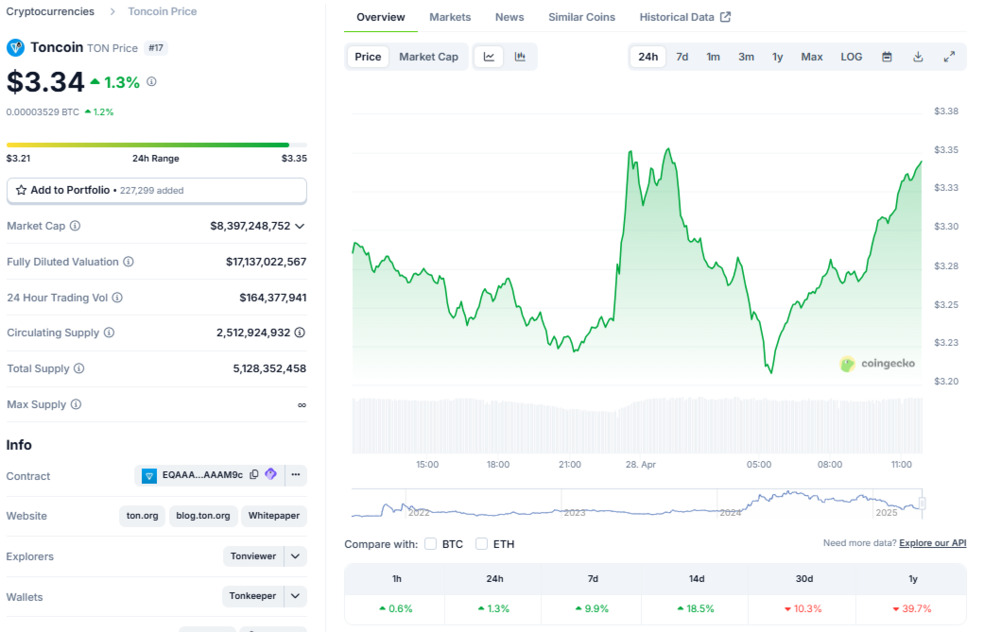Select 3m chart timeframe
The width and height of the screenshot is (984, 632).
click(746, 57)
